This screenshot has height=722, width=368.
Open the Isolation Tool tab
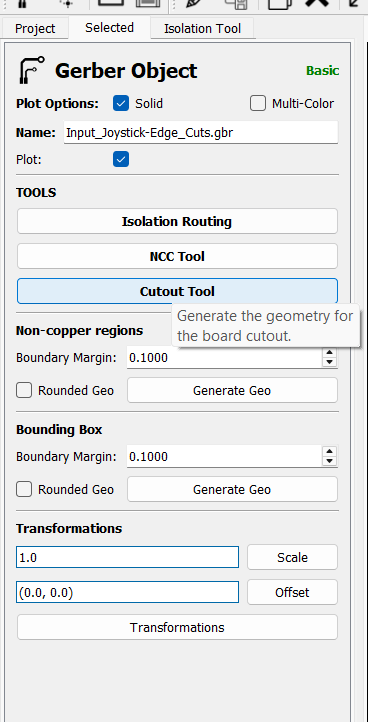[x=203, y=29]
